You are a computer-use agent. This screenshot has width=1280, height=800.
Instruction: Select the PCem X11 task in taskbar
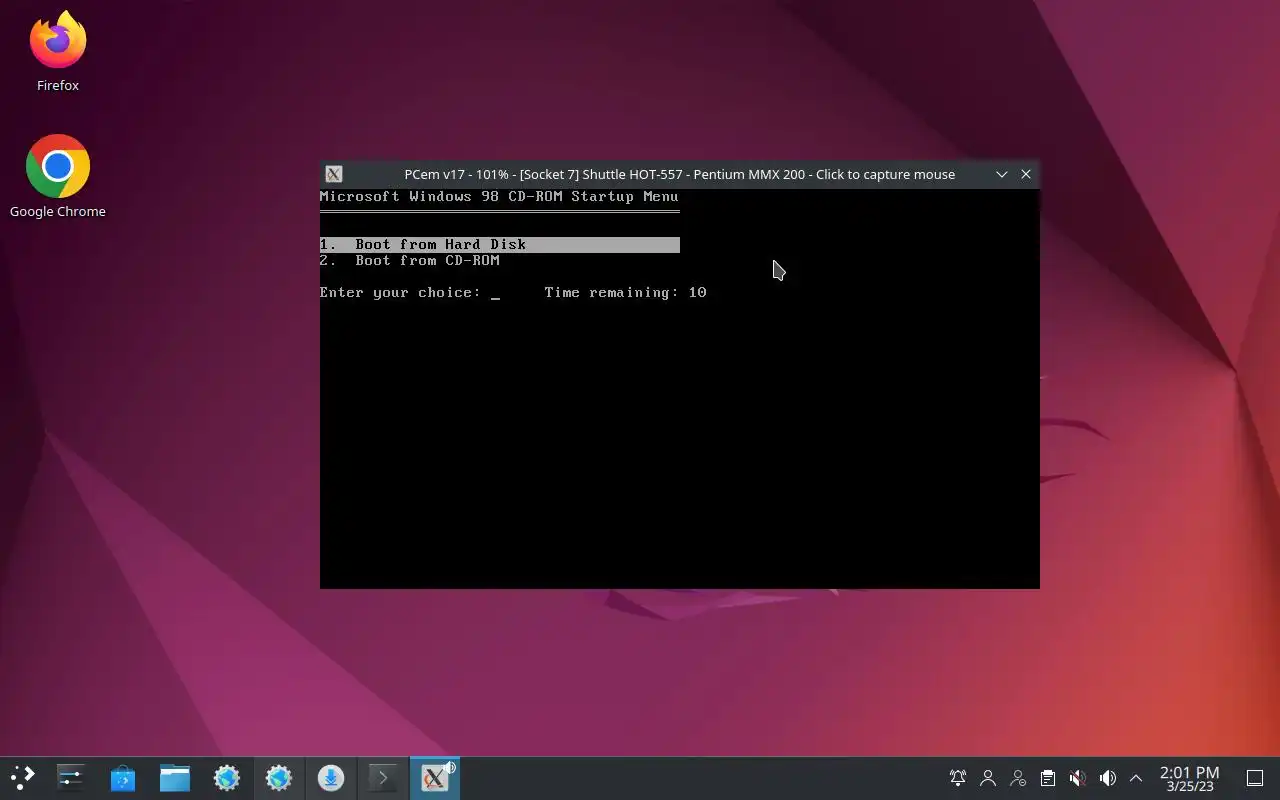click(435, 778)
